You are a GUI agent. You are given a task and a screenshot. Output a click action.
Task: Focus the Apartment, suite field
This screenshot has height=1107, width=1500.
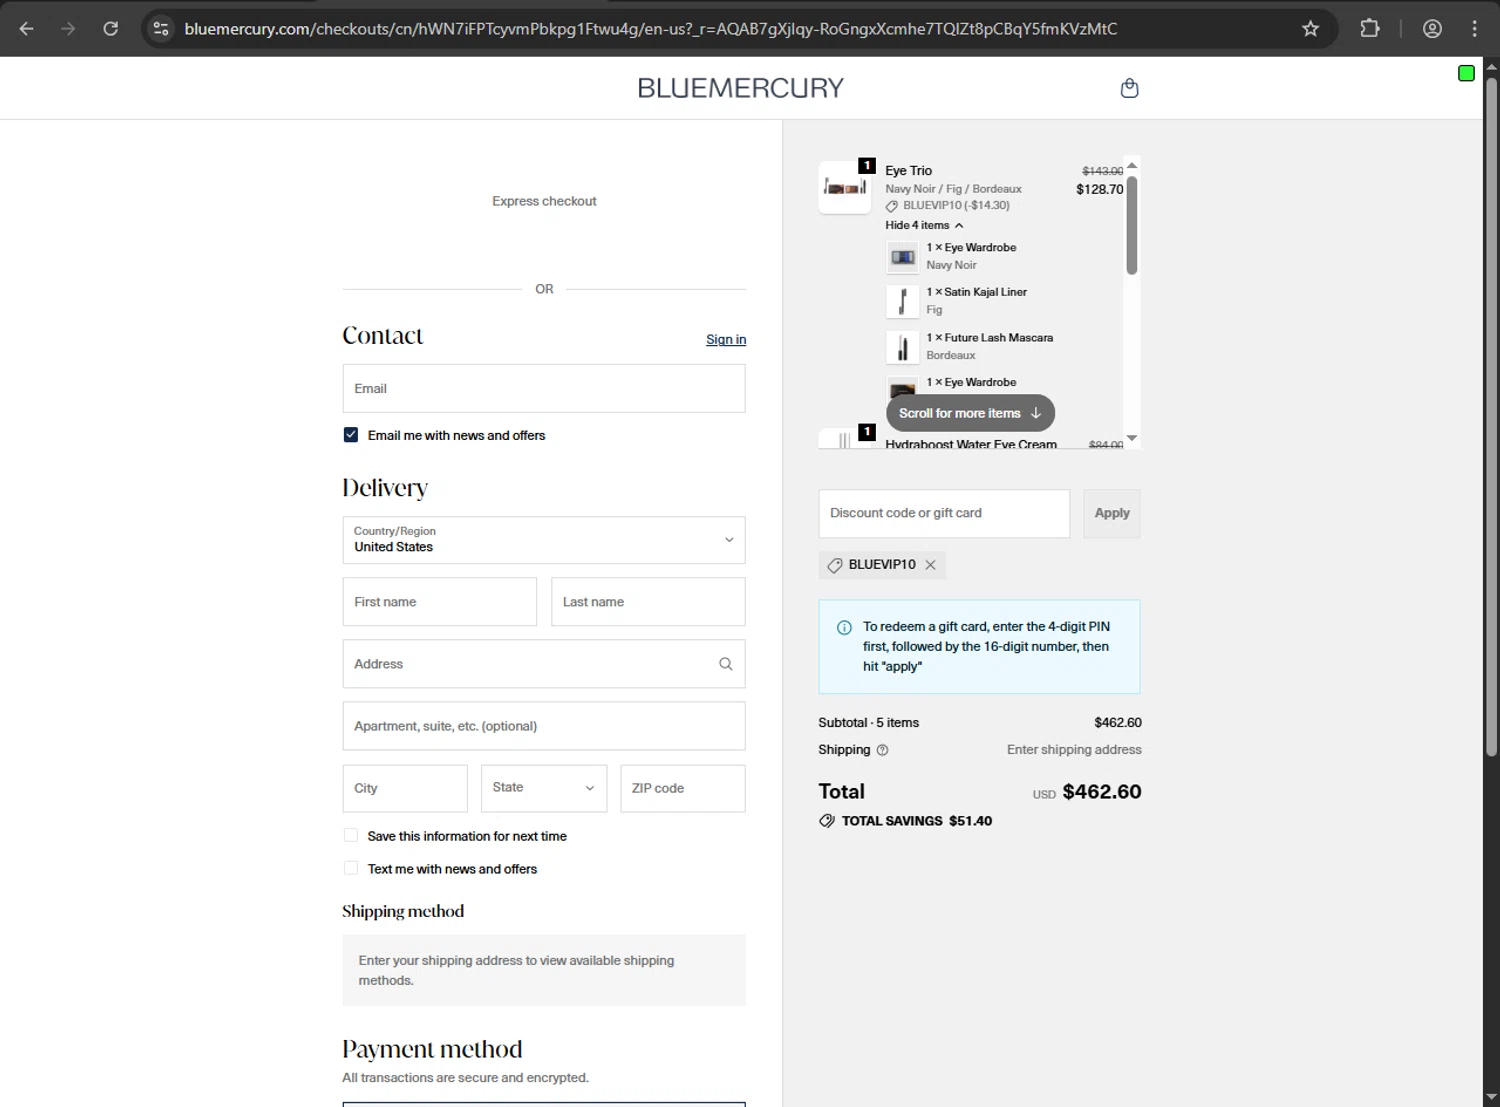544,726
